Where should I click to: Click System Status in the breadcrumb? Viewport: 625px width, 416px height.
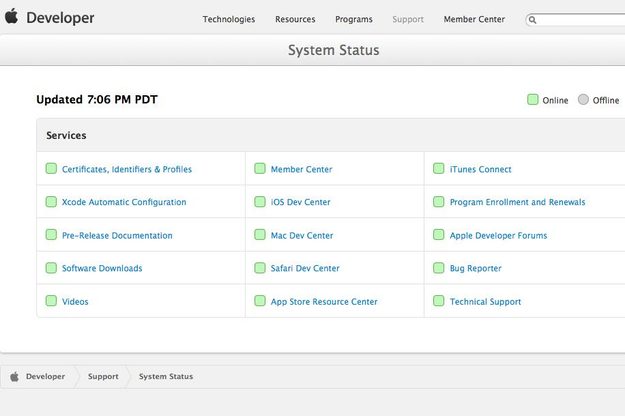[166, 377]
